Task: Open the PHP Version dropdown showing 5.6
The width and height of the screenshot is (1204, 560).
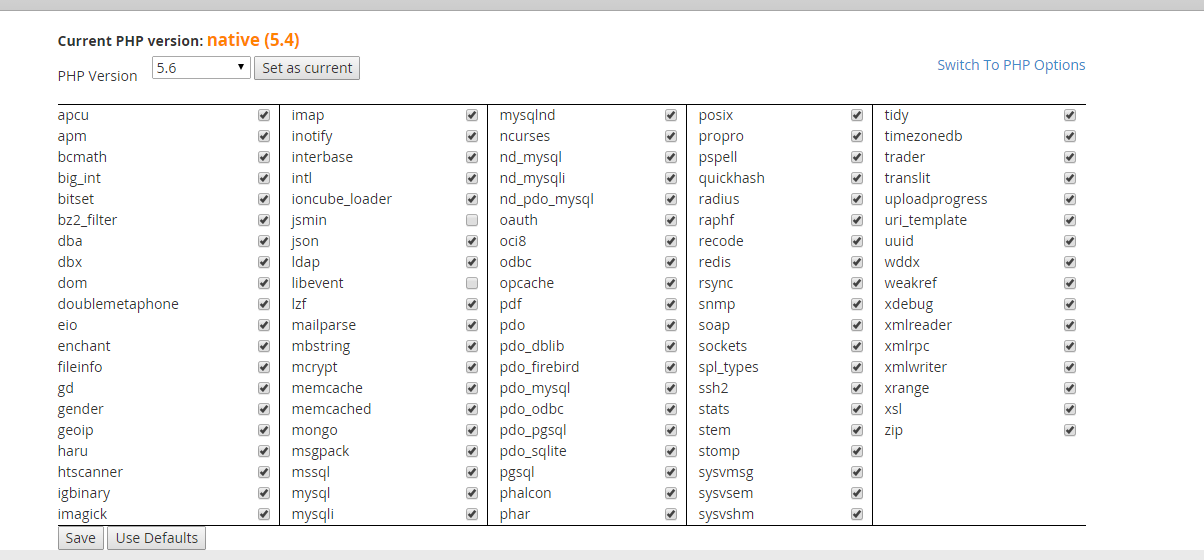Action: (x=201, y=67)
